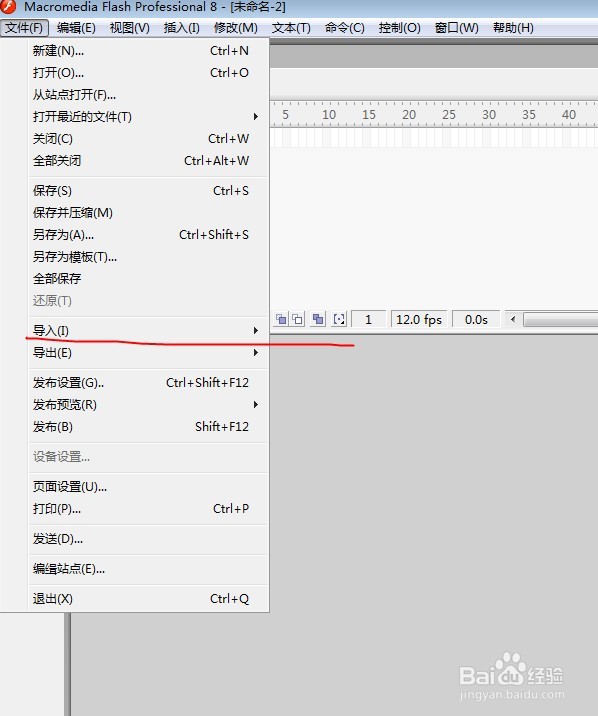Select 发送(D)... menu entry
Screen dimensions: 598x716
[x=148, y=539]
